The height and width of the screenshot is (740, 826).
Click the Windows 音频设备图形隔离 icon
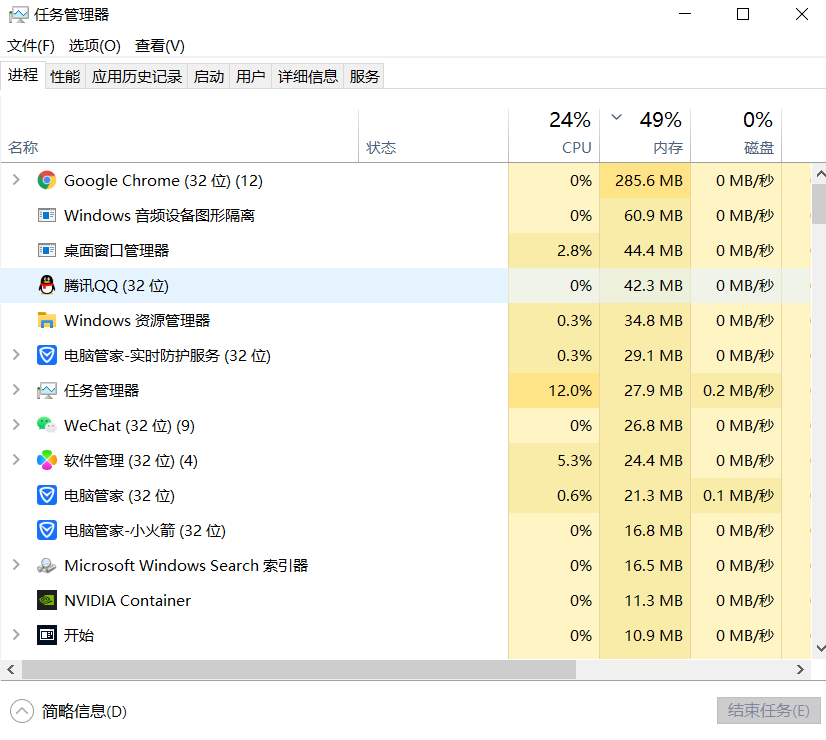coord(46,215)
